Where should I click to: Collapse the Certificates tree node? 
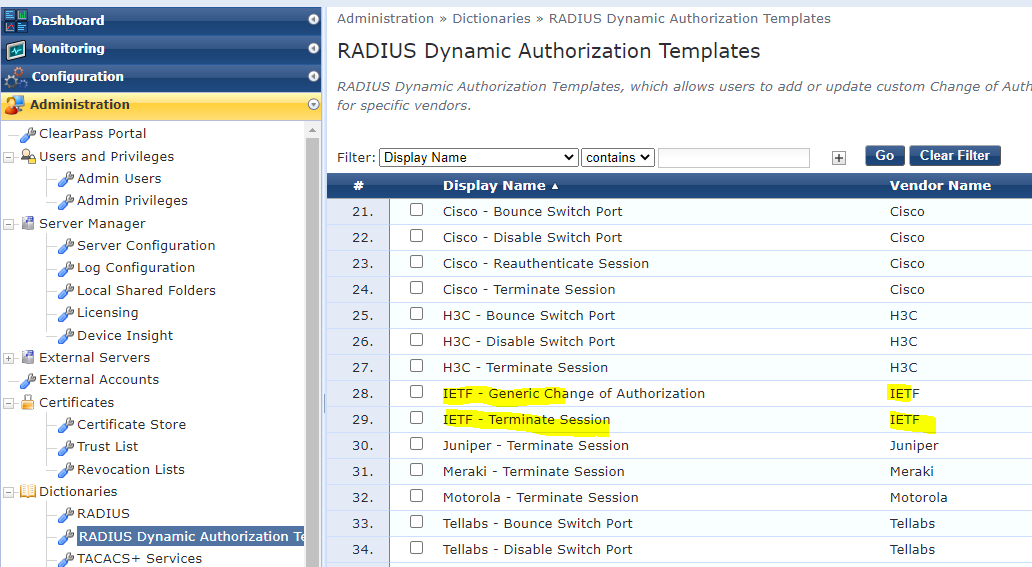9,403
